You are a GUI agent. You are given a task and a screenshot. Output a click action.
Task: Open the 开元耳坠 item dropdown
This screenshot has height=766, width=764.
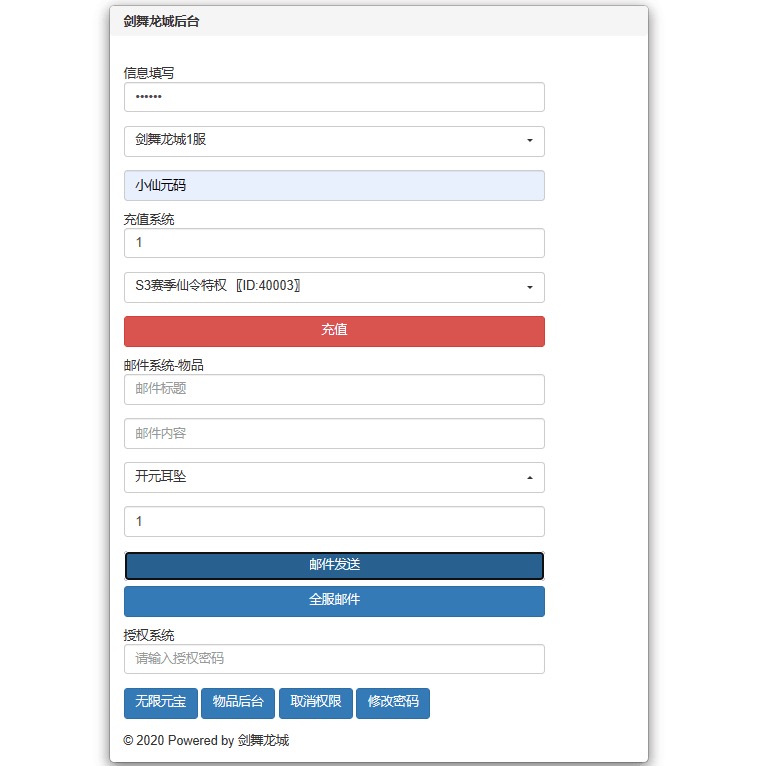pos(334,477)
